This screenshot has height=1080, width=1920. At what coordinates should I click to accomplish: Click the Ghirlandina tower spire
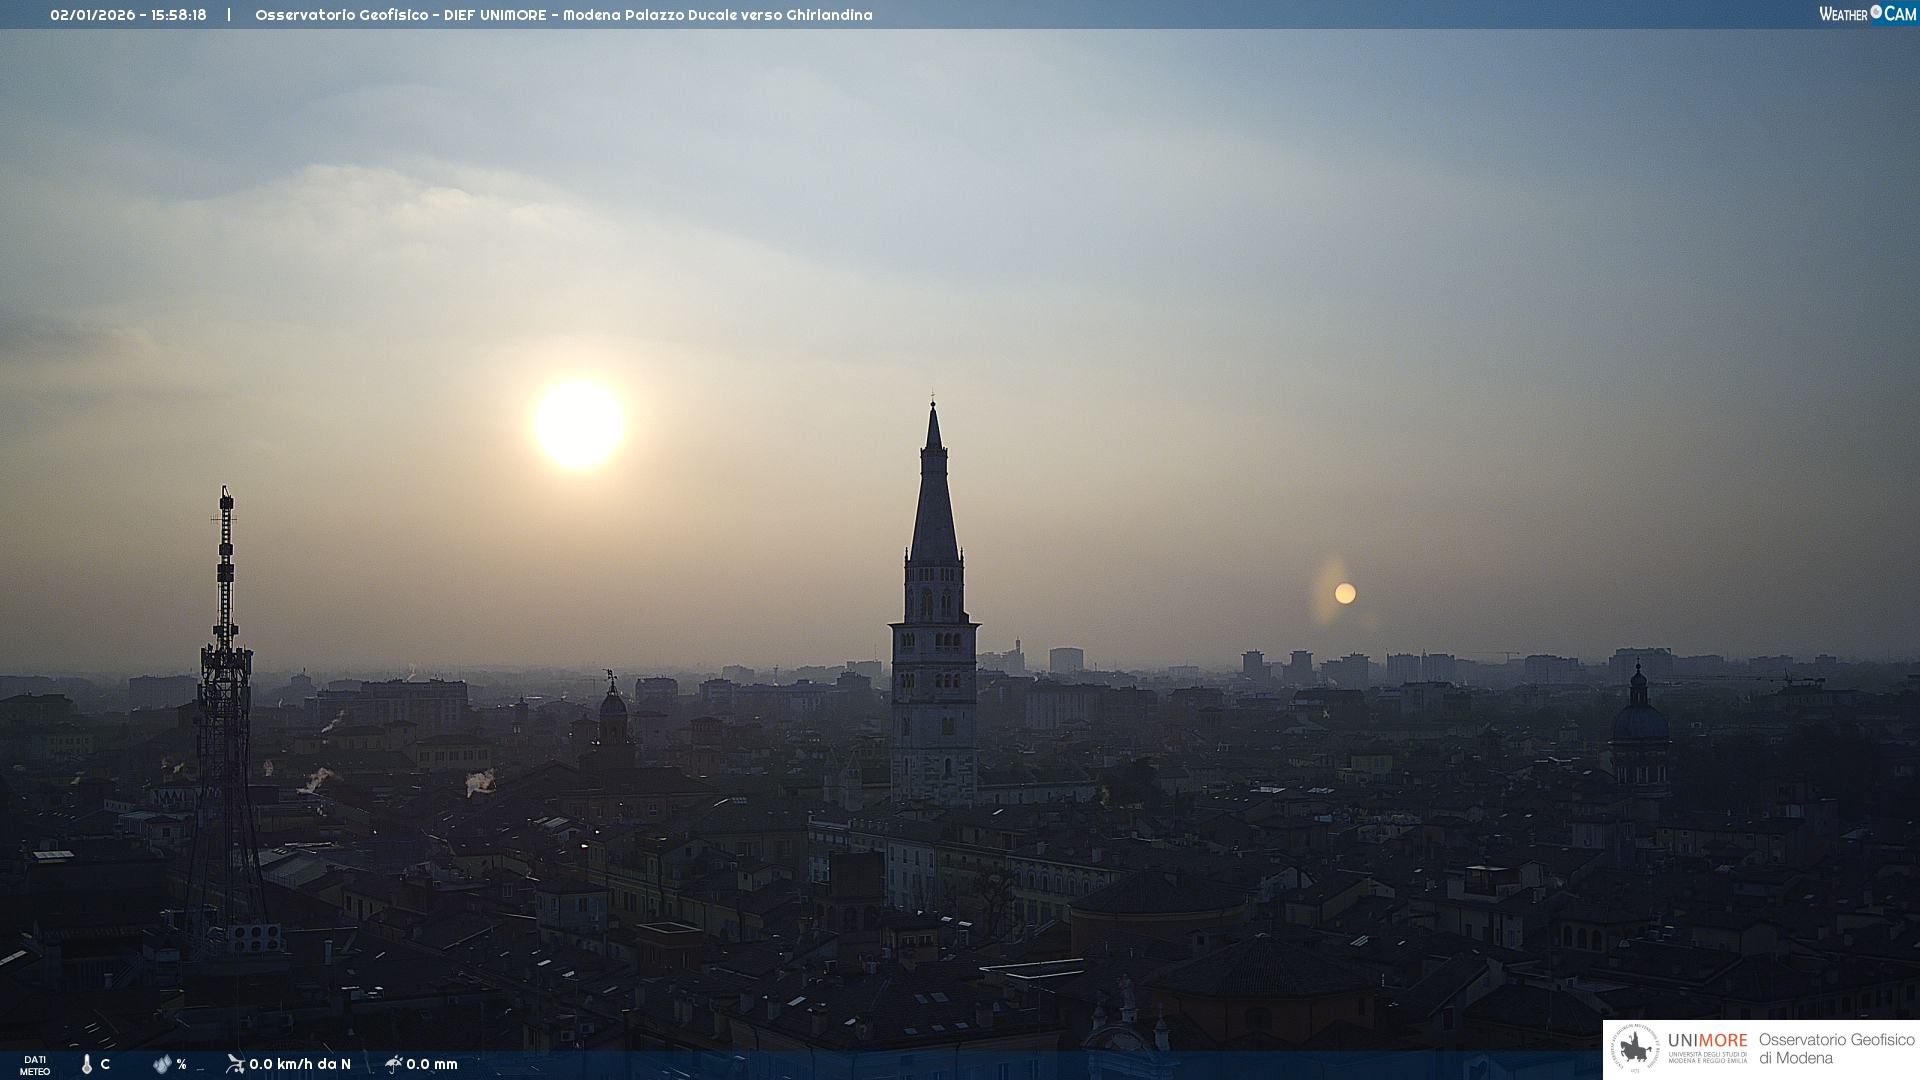tap(934, 500)
